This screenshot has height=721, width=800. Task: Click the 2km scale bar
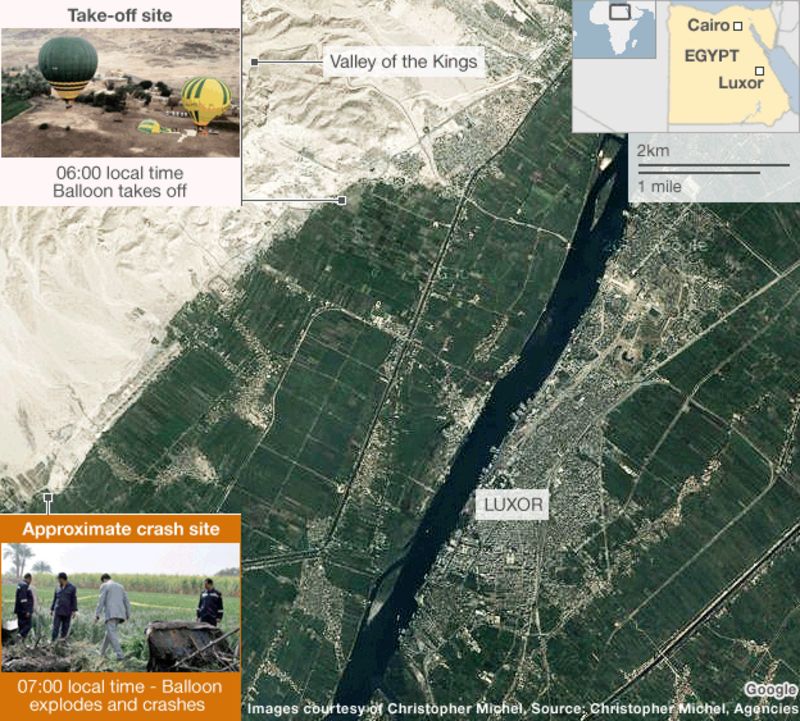pyautogui.click(x=712, y=165)
